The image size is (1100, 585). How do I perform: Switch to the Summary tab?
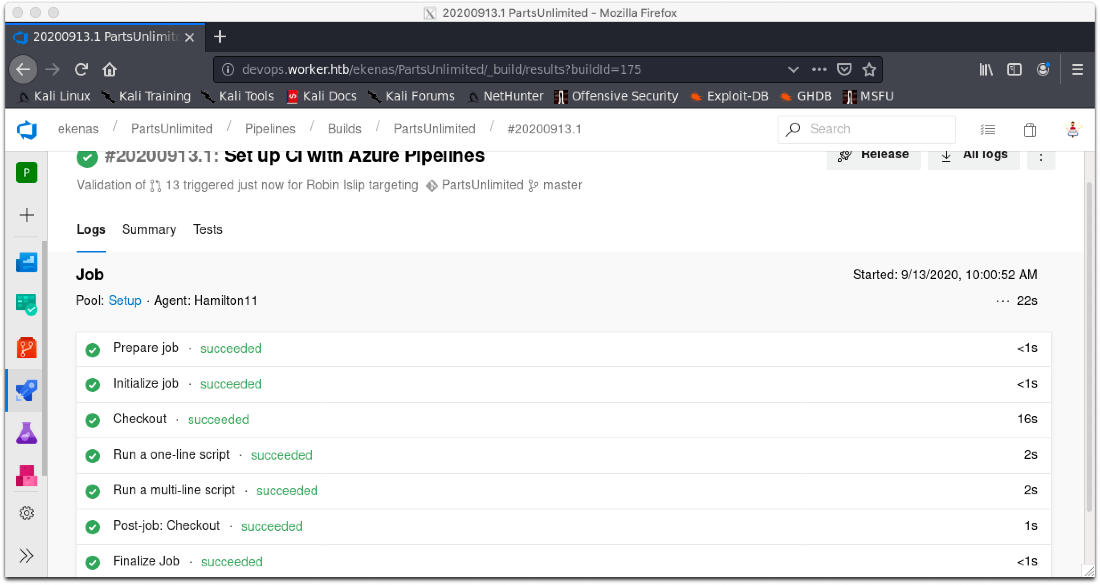coord(149,229)
